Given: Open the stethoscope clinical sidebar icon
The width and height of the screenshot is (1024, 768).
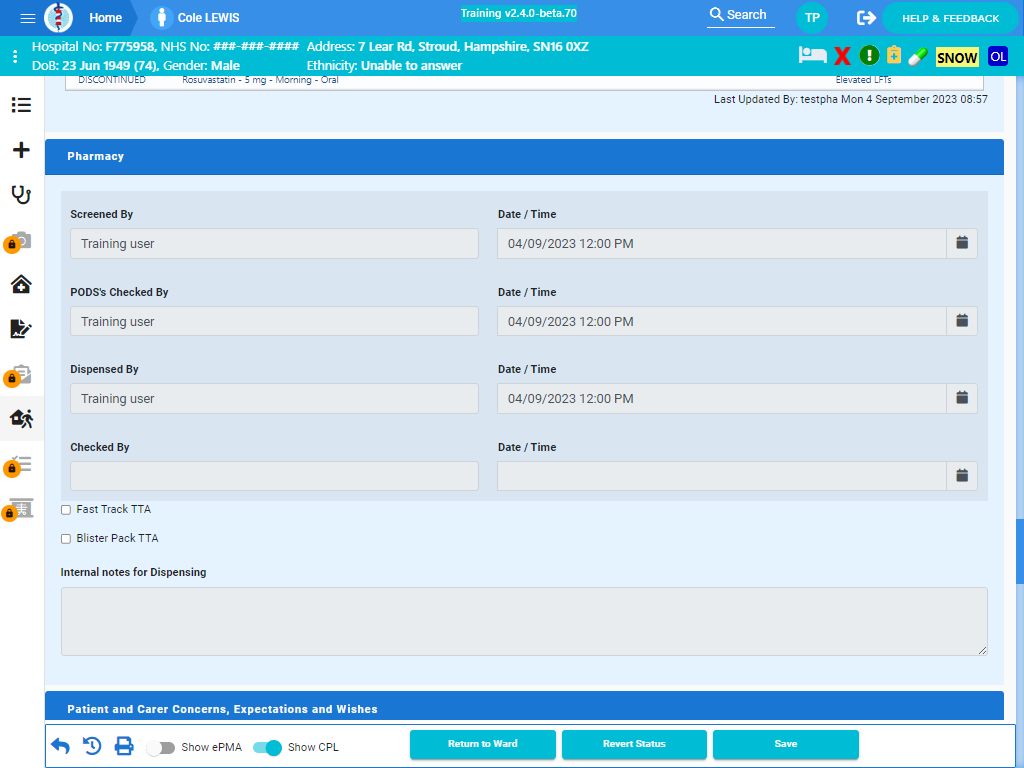Looking at the screenshot, I should (x=22, y=195).
